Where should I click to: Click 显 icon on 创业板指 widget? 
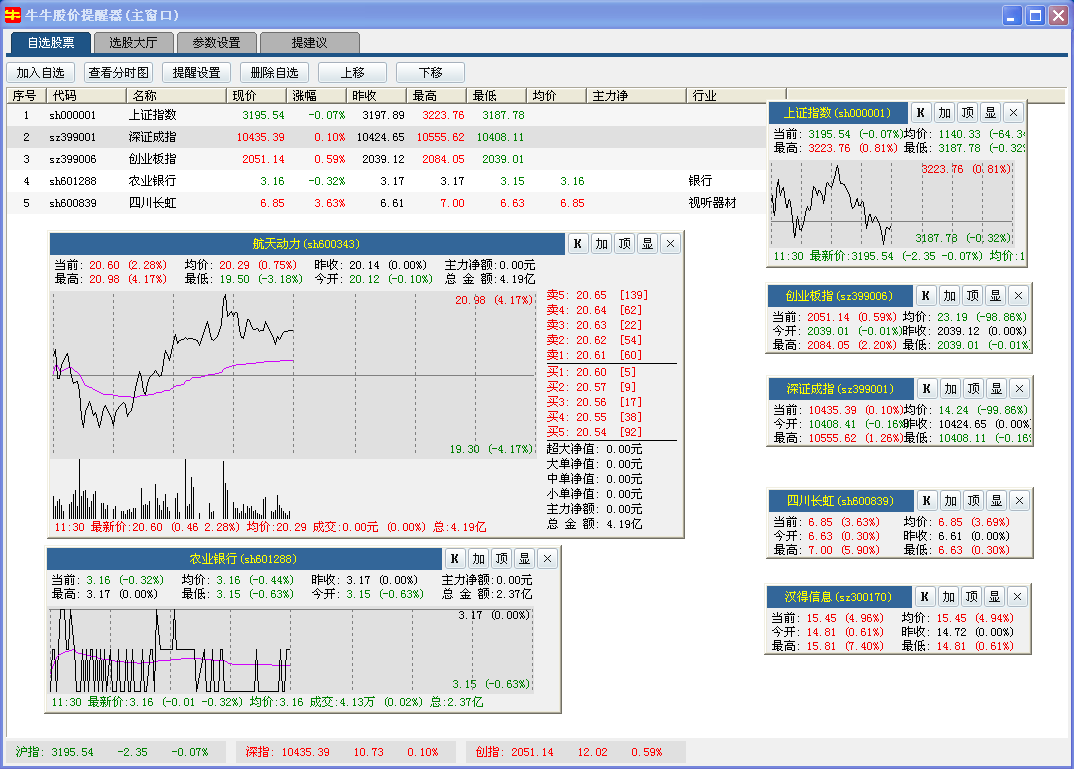pyautogui.click(x=995, y=295)
